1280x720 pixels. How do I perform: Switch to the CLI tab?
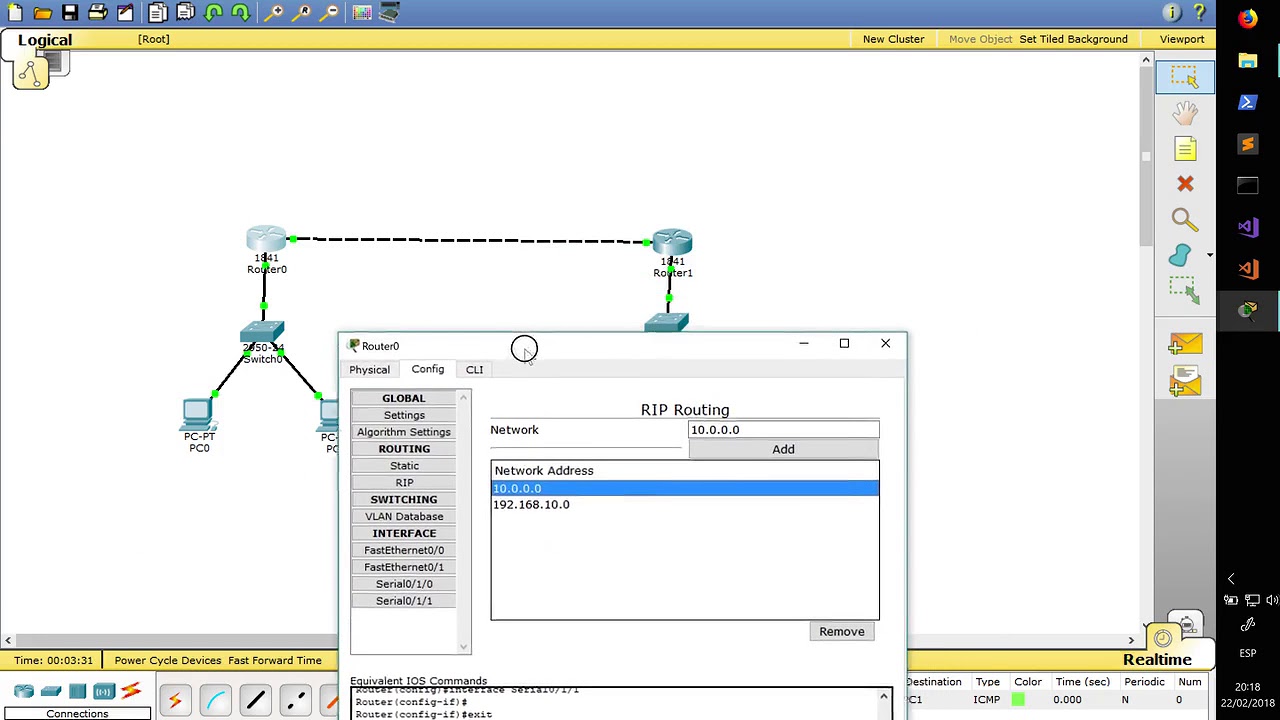click(474, 370)
